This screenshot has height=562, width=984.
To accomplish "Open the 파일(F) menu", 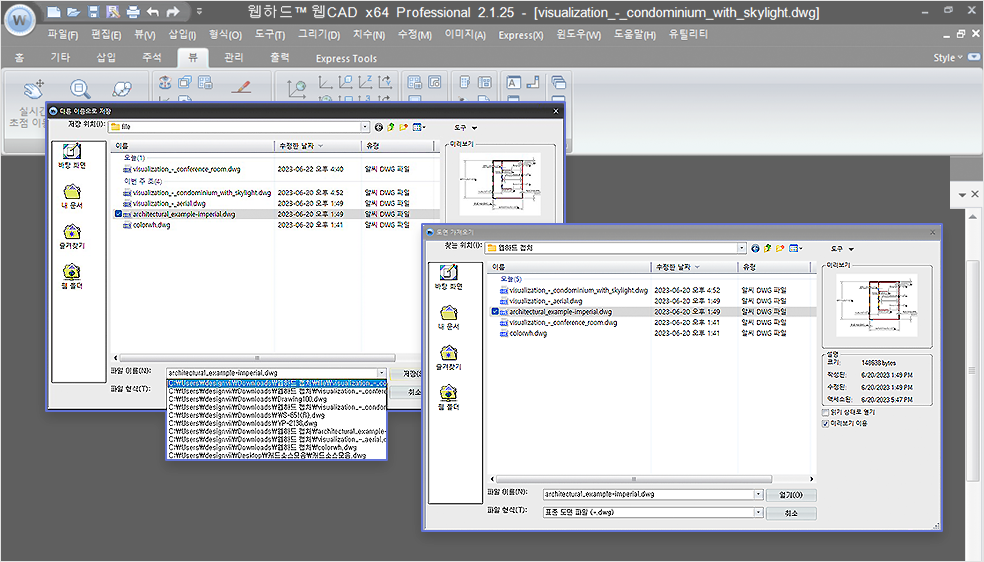I will tap(63, 35).
